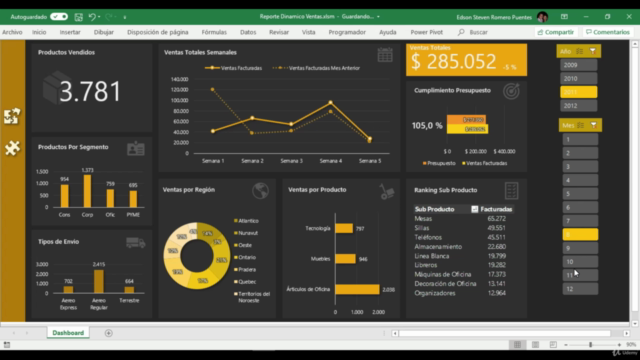Select month 10 in the Mes slicer
This screenshot has width=640, height=360.
[580, 262]
